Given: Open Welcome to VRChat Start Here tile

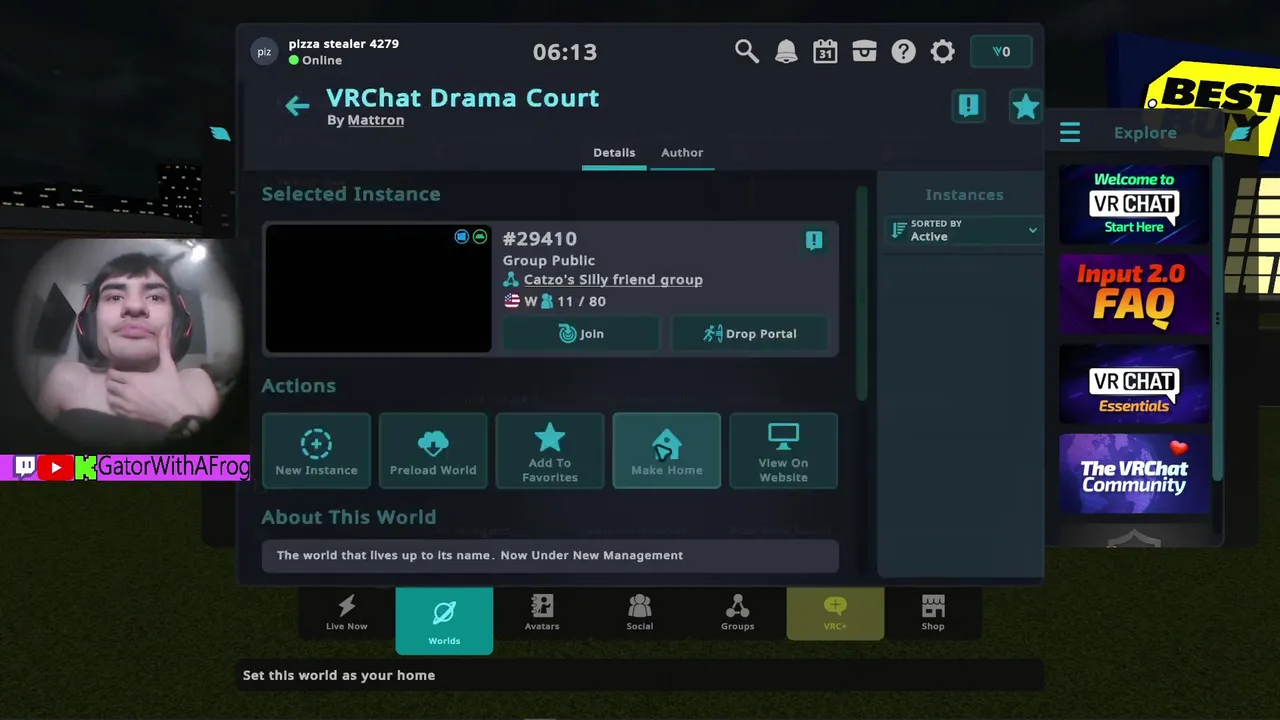Looking at the screenshot, I should point(1134,204).
